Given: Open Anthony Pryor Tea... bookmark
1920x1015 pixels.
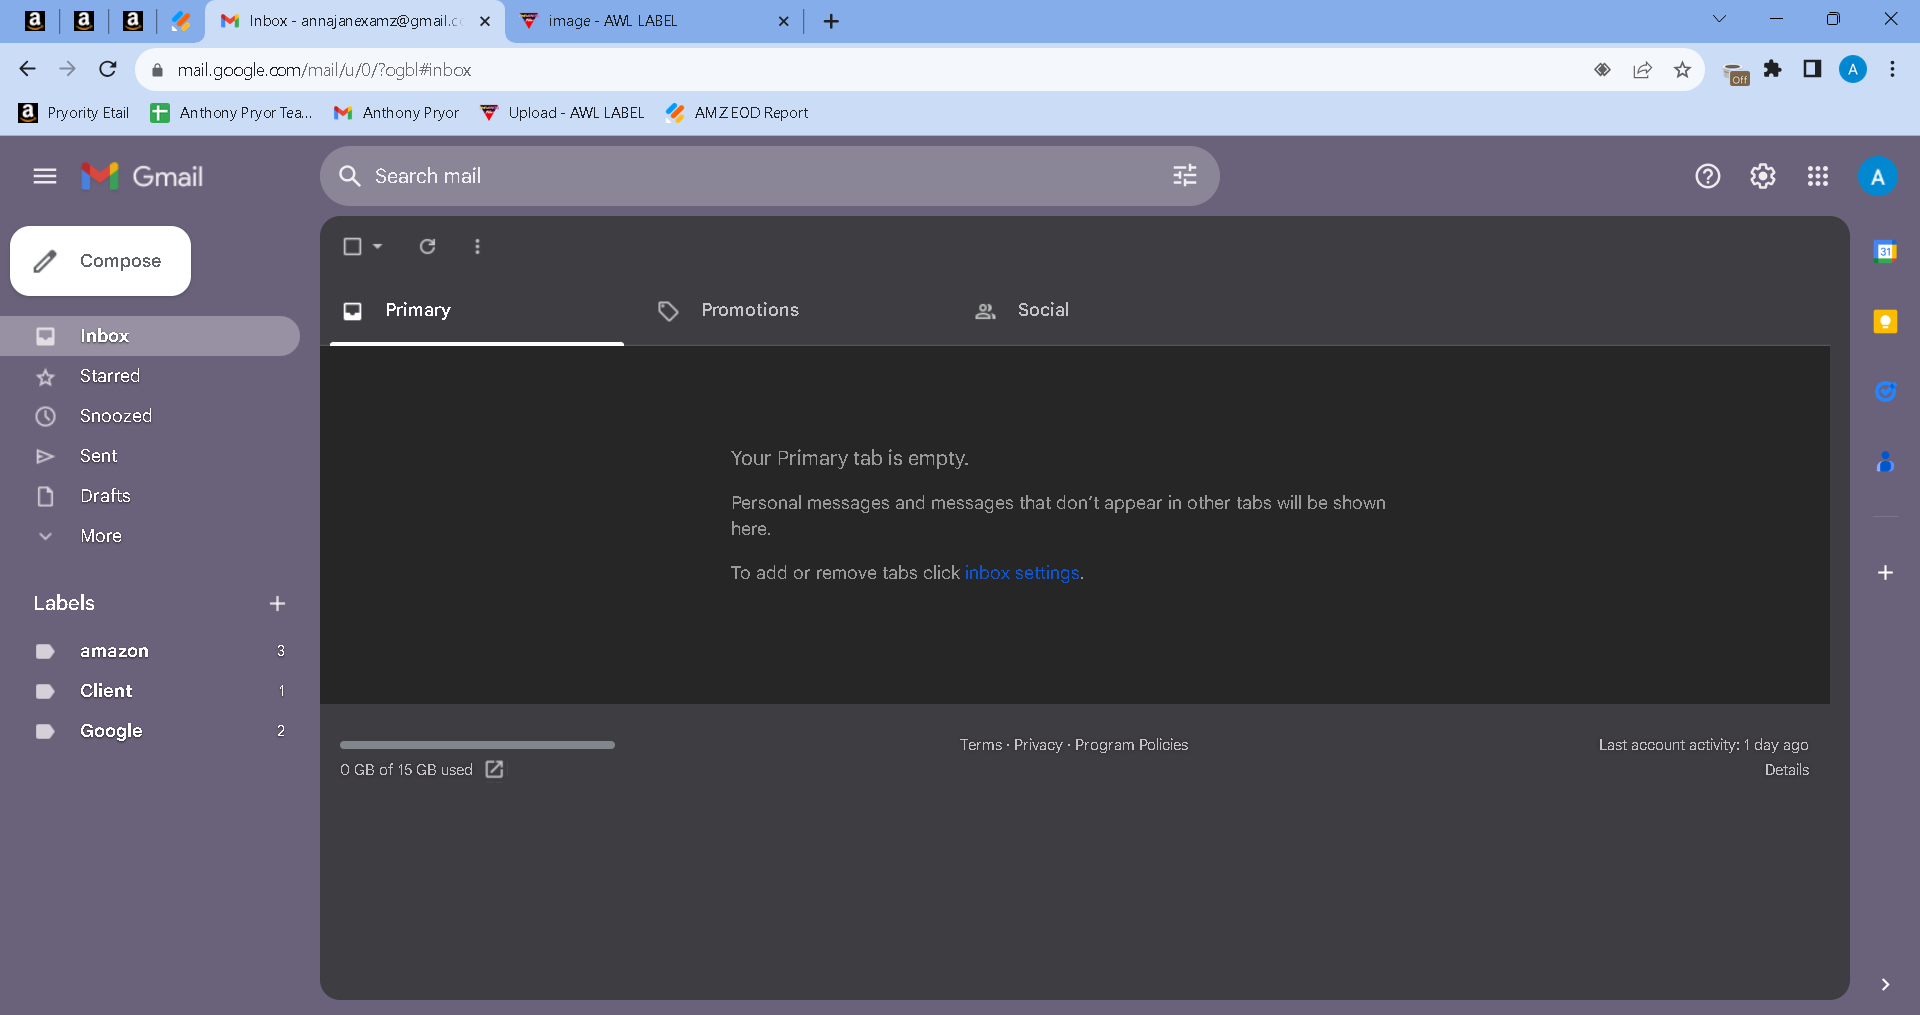Looking at the screenshot, I should pyautogui.click(x=231, y=113).
